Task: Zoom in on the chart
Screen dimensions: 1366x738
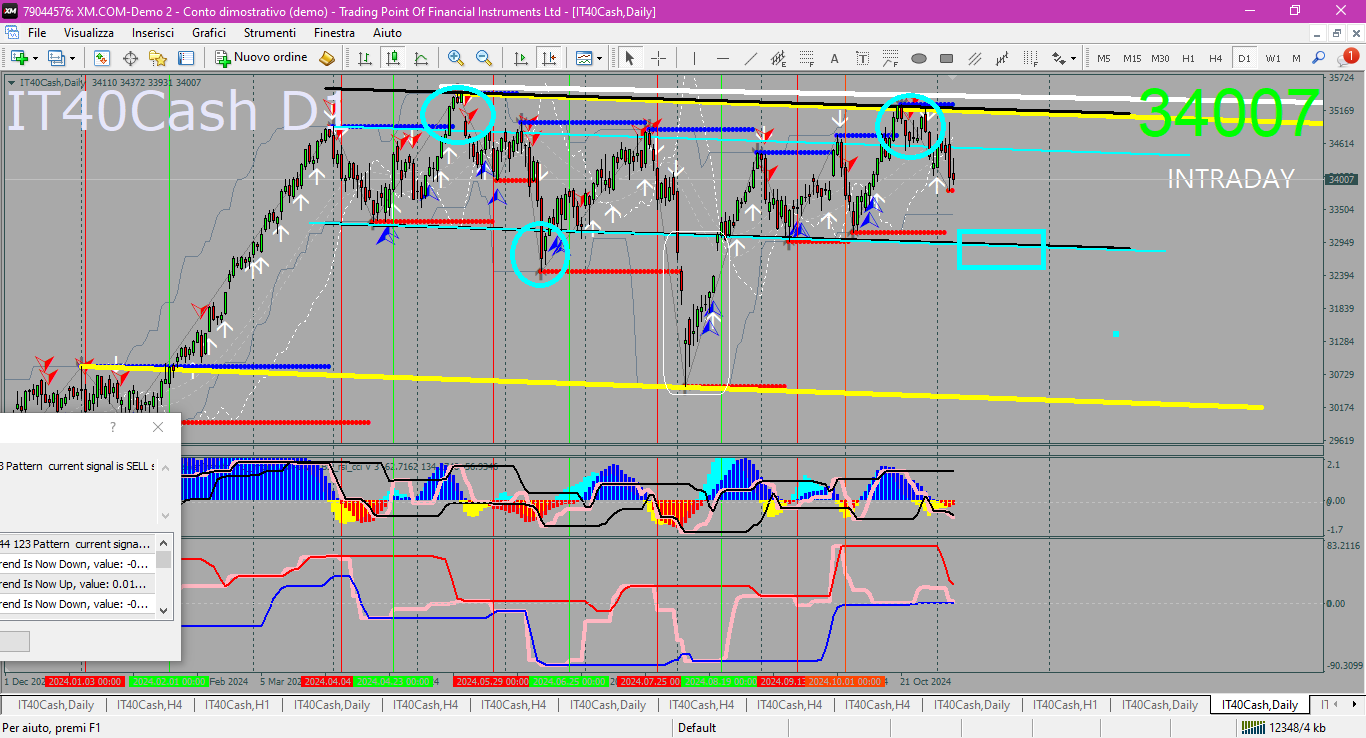Action: 456,58
